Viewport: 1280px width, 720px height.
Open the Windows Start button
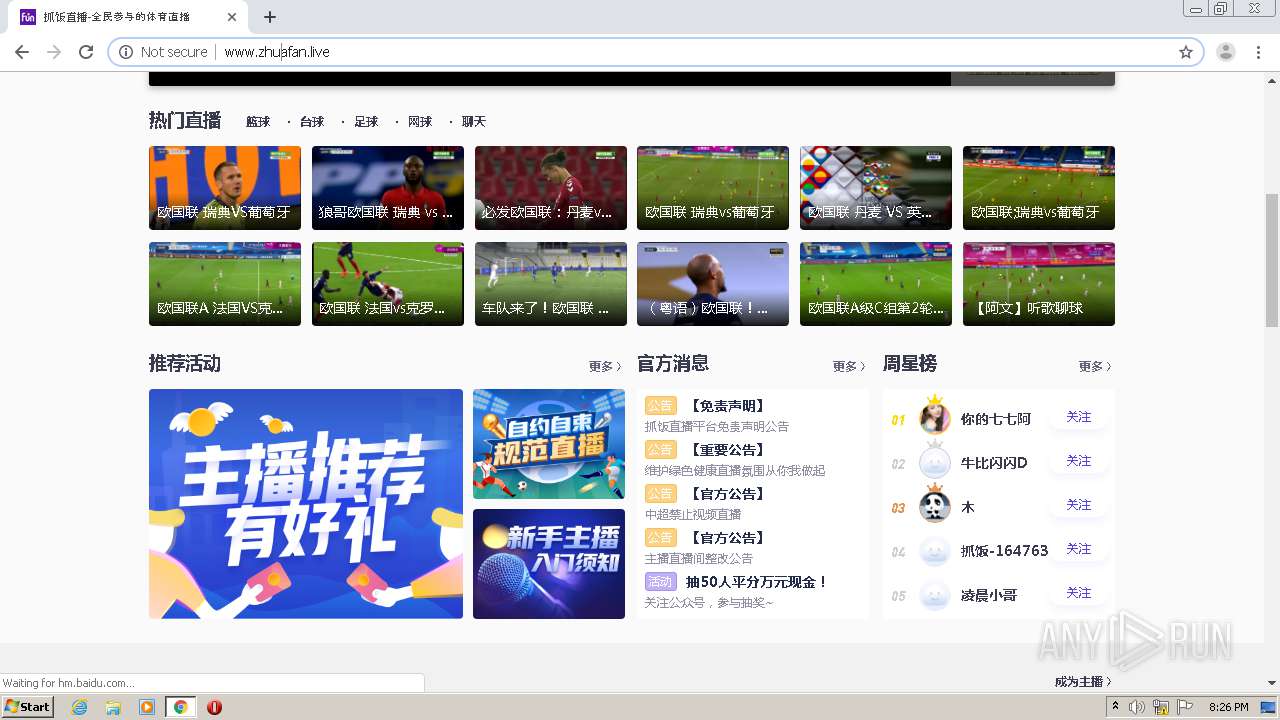28,707
